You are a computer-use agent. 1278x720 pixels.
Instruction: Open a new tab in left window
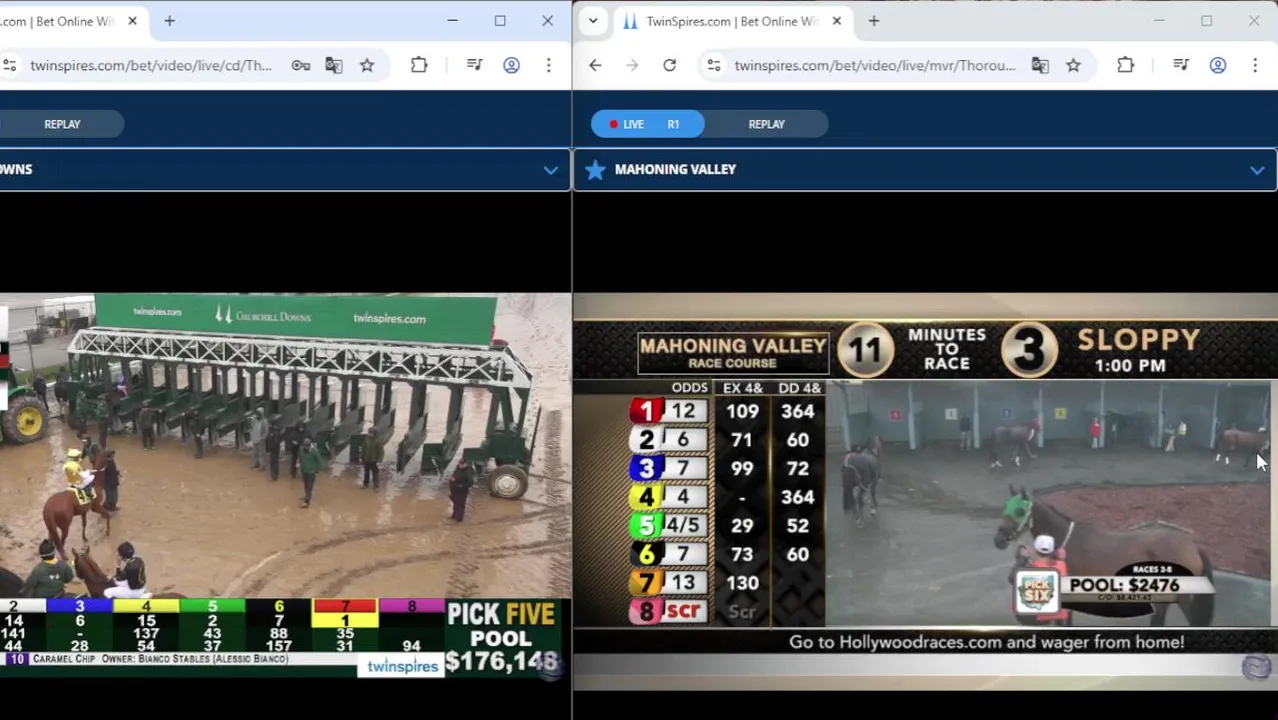[x=169, y=21]
